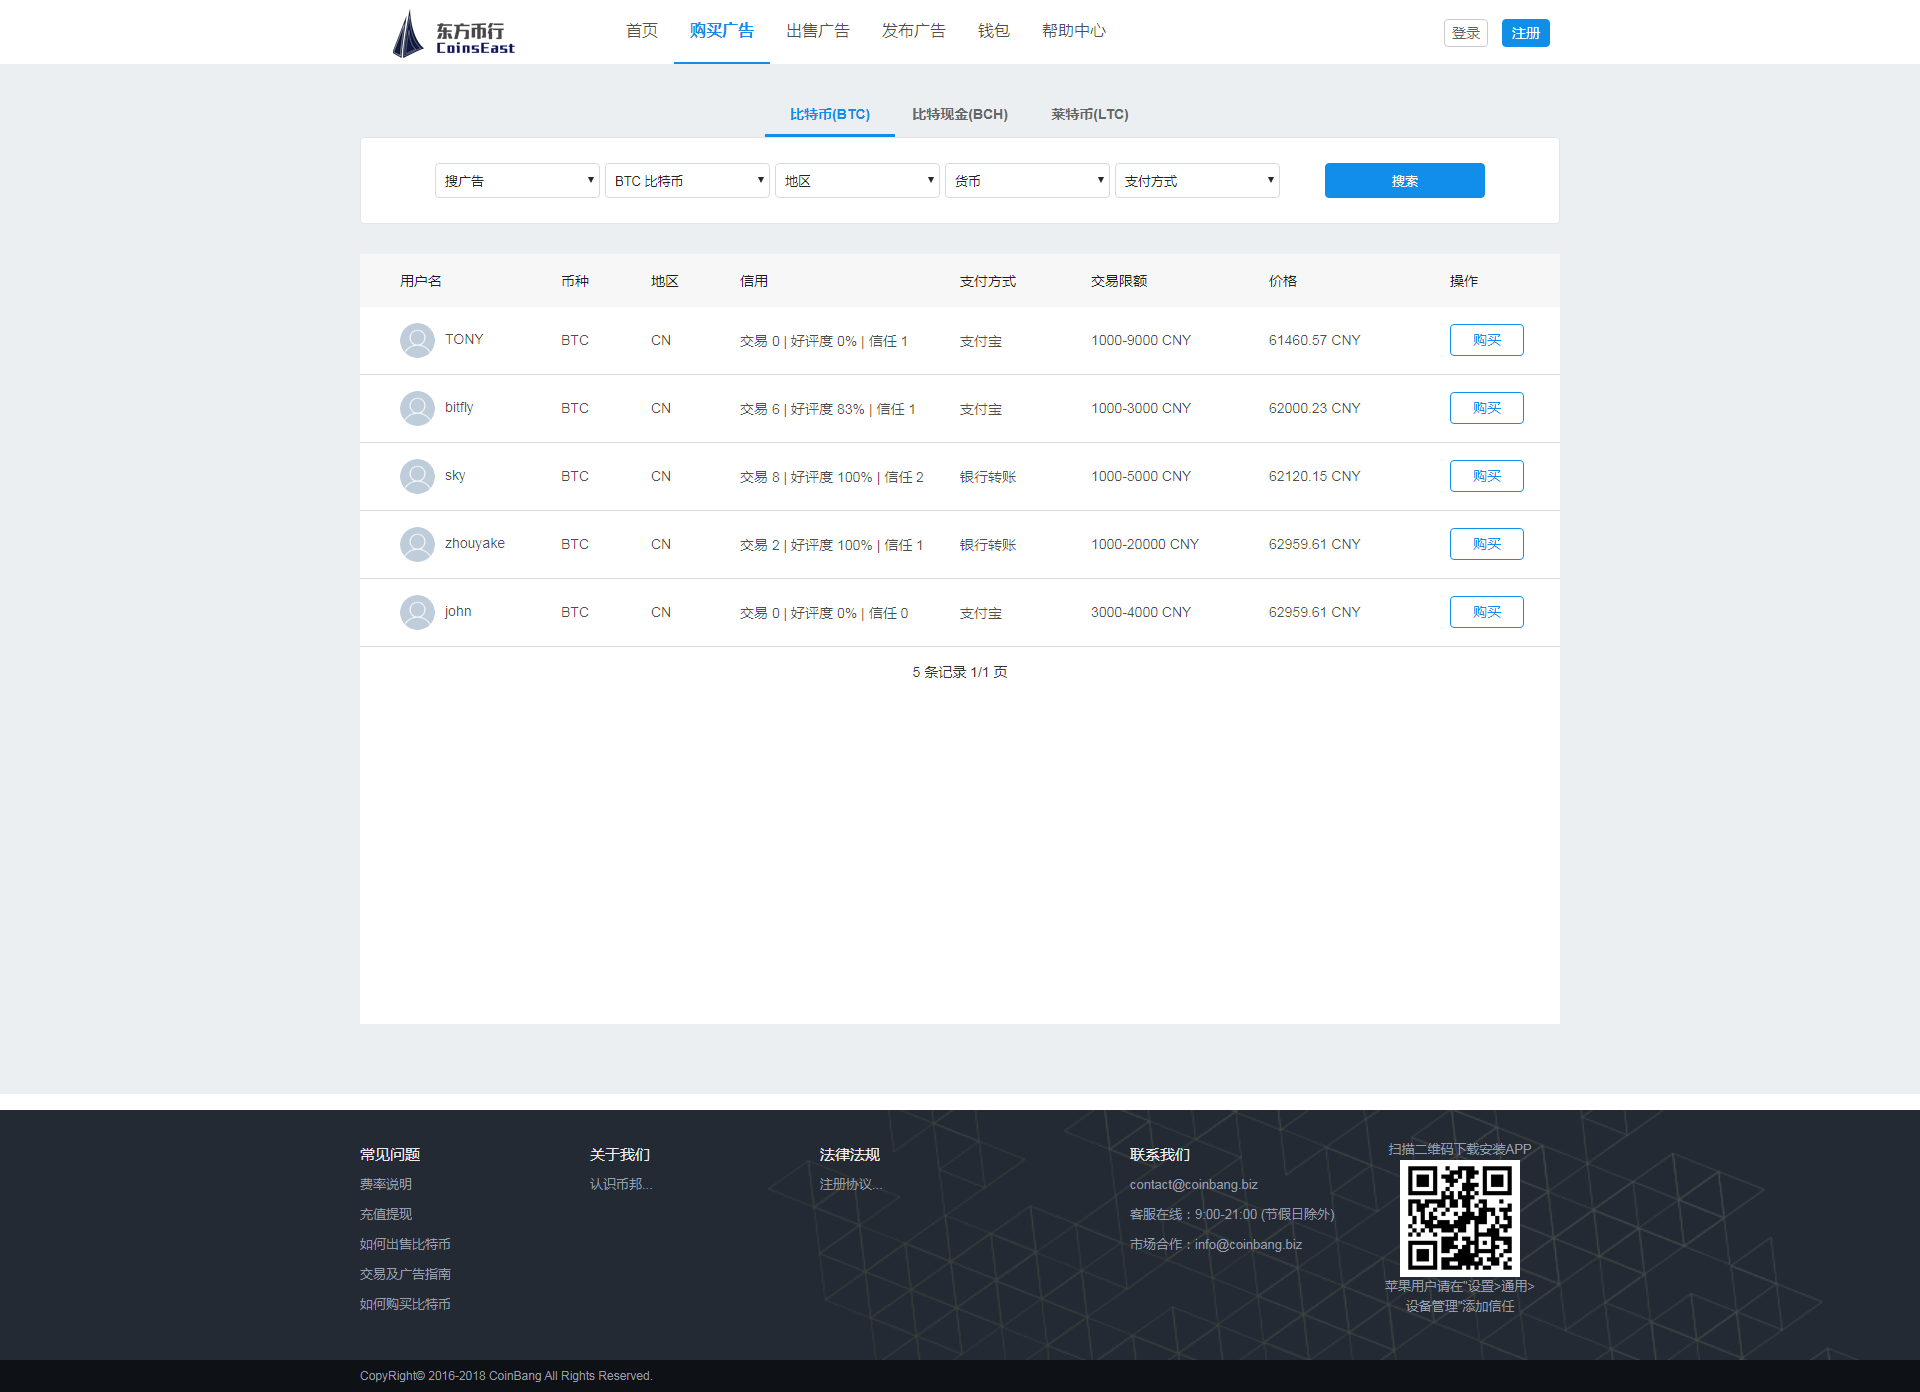Click the app download QR code
Viewport: 1920px width, 1392px height.
[1459, 1218]
